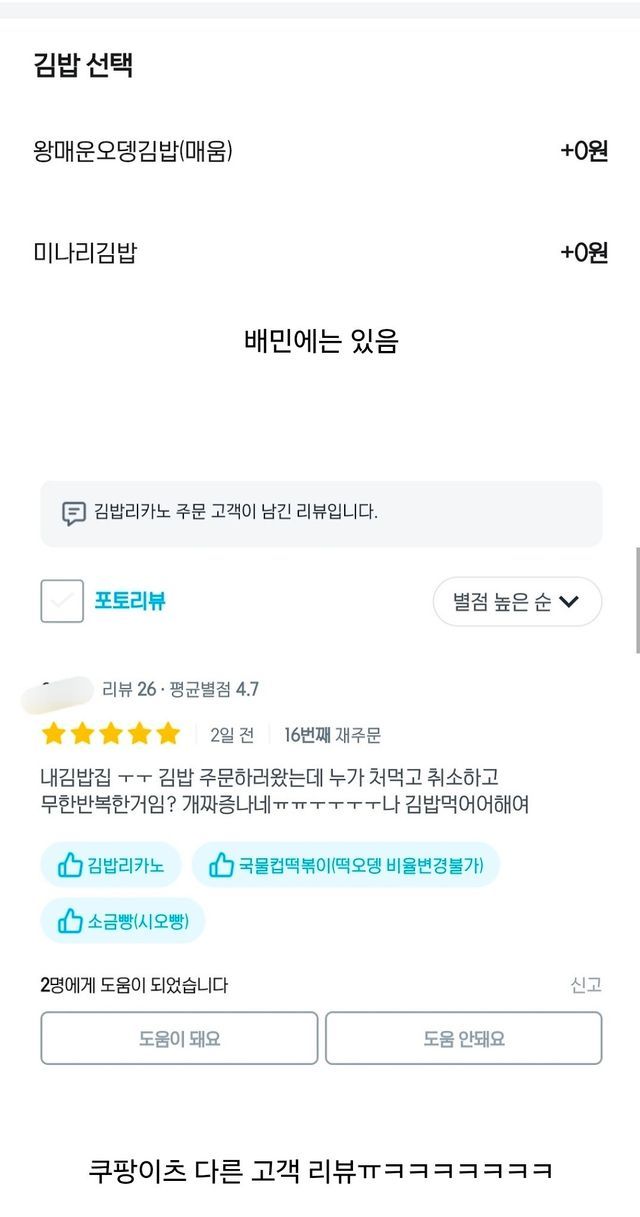Click the 김밥리카노 review notice banner

click(321, 513)
